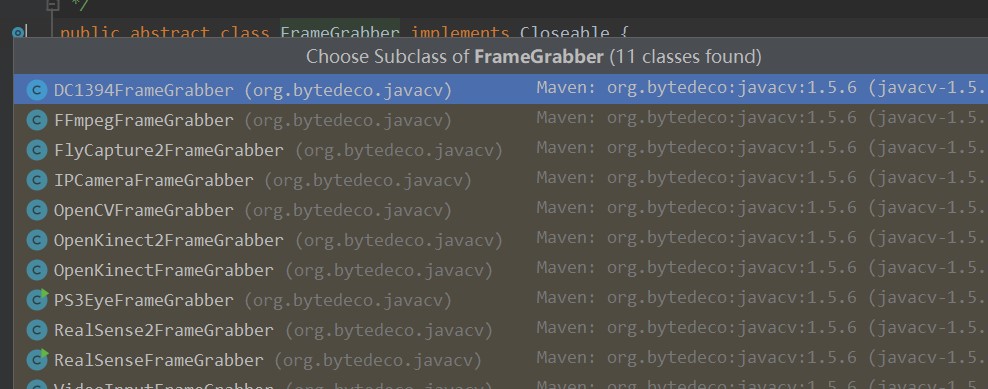
Task: Select the RealSense2FrameGrabber class icon
Action: 37,330
